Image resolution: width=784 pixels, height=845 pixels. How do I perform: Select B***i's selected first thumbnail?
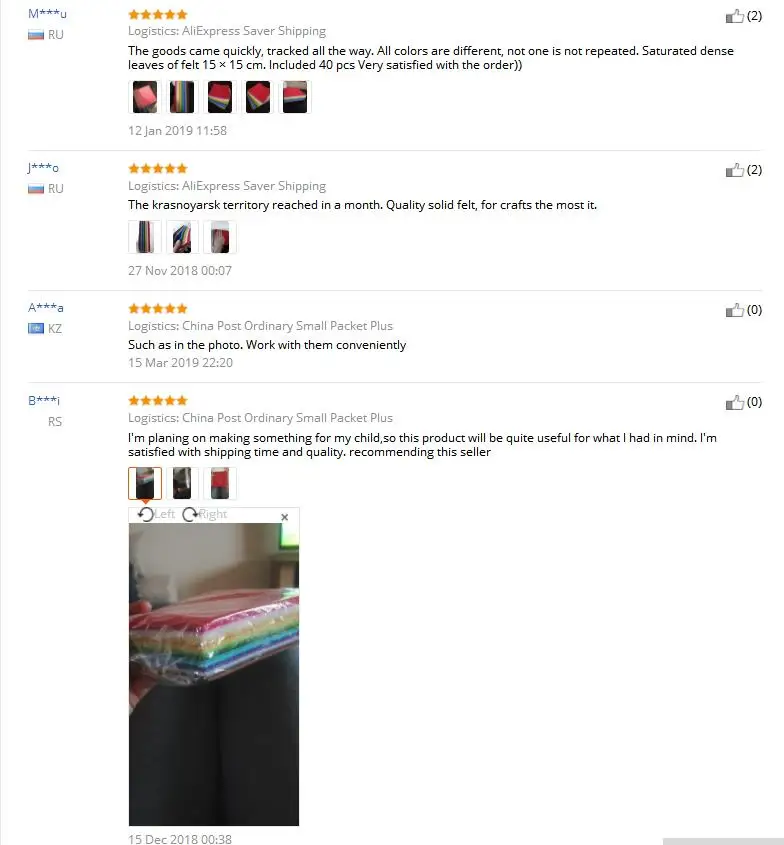[x=145, y=483]
